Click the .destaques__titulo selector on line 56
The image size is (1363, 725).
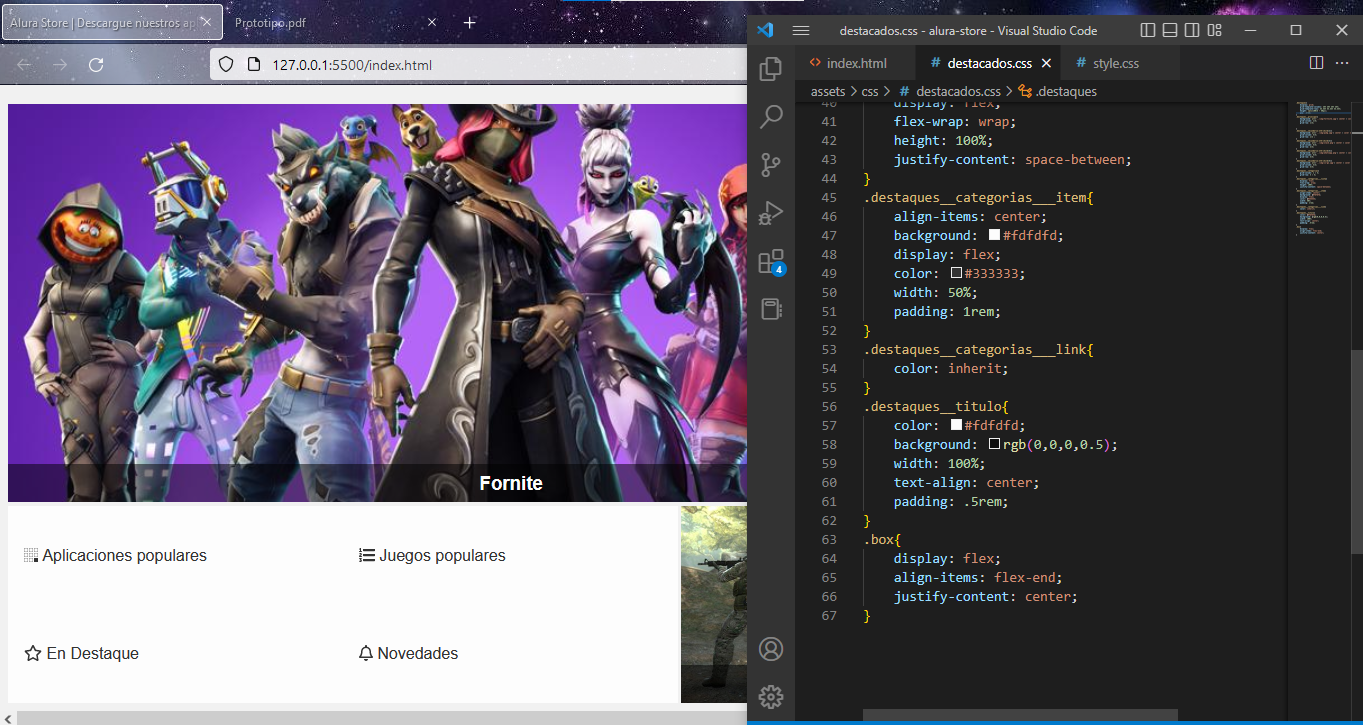tap(932, 406)
